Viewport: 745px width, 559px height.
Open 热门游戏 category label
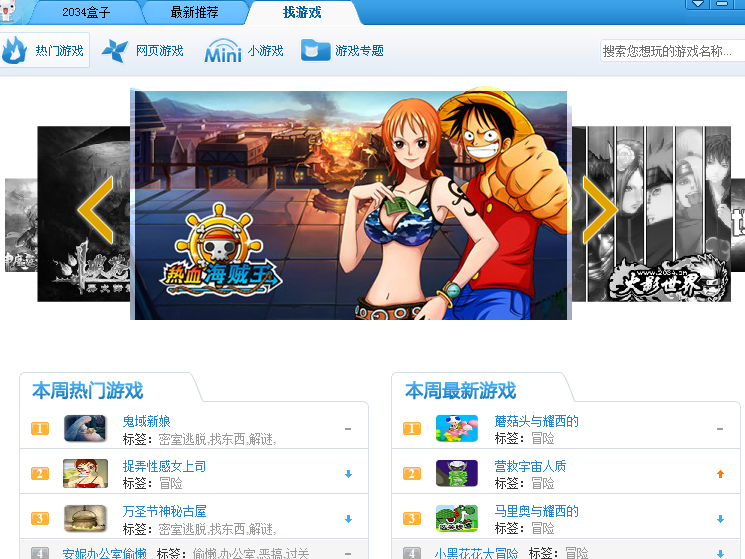59,51
